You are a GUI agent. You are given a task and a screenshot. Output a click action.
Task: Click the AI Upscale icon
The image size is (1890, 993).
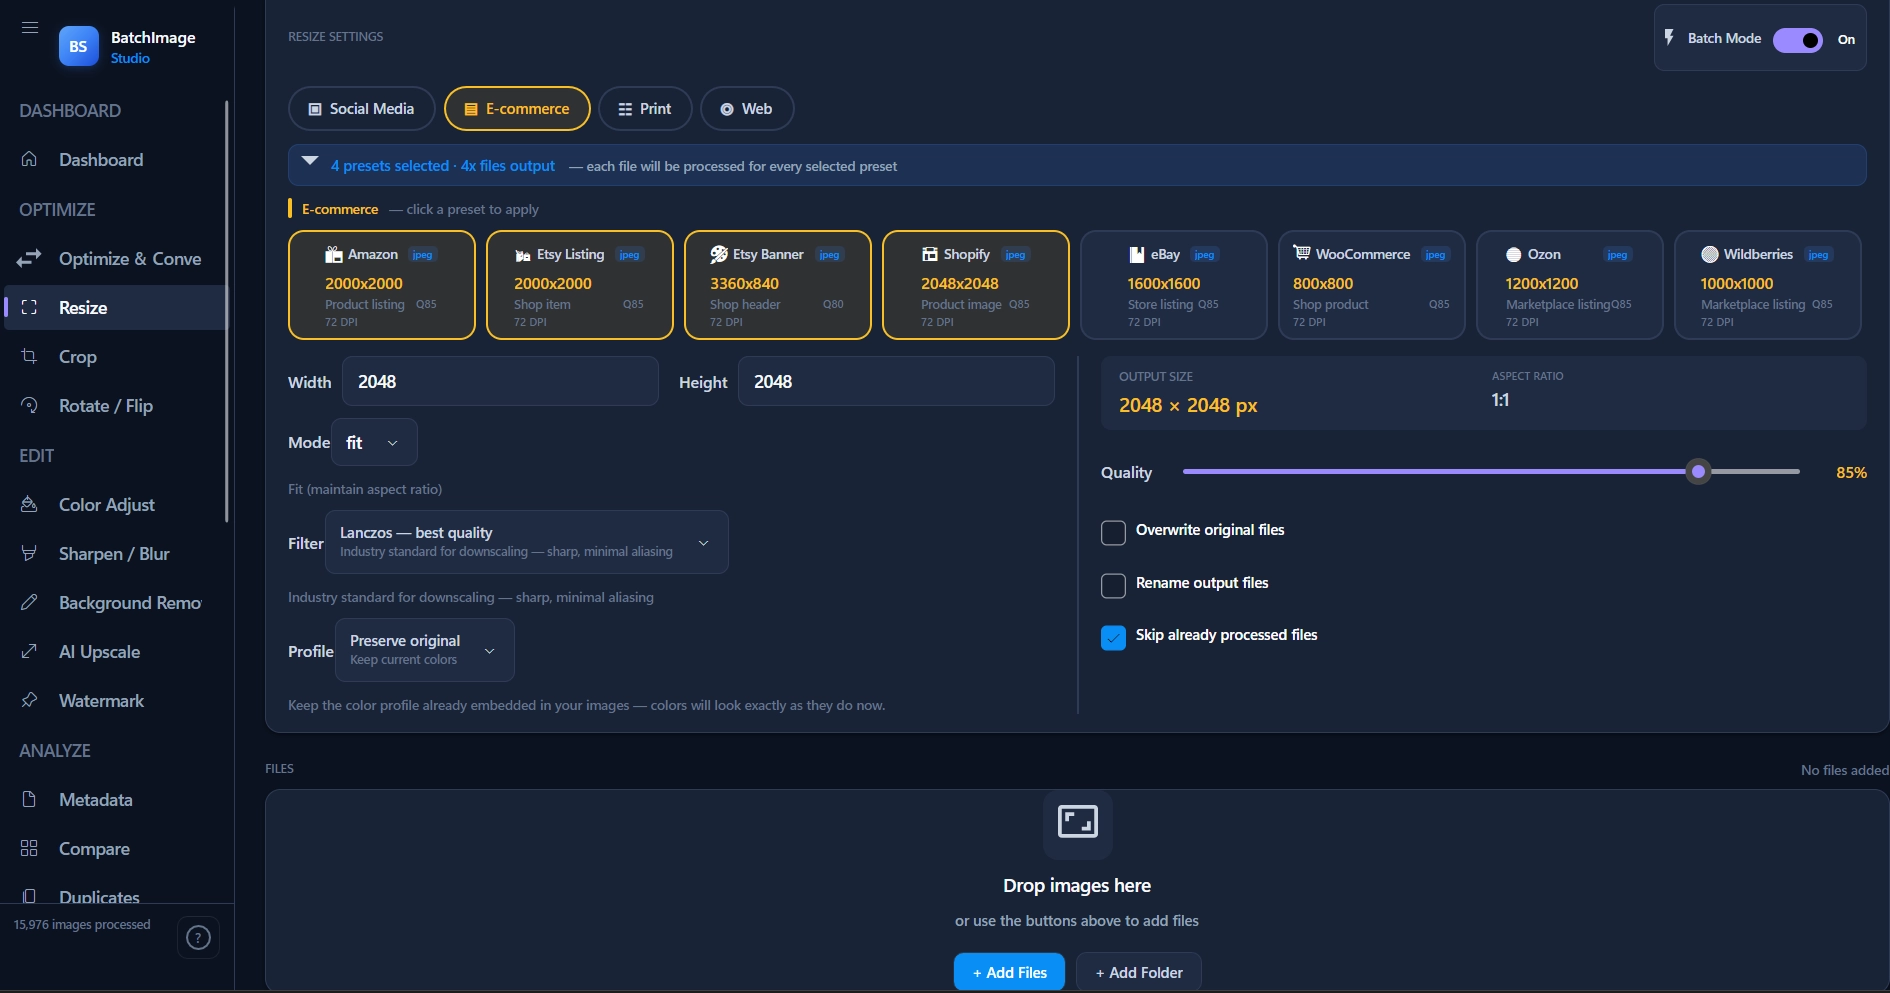click(29, 651)
